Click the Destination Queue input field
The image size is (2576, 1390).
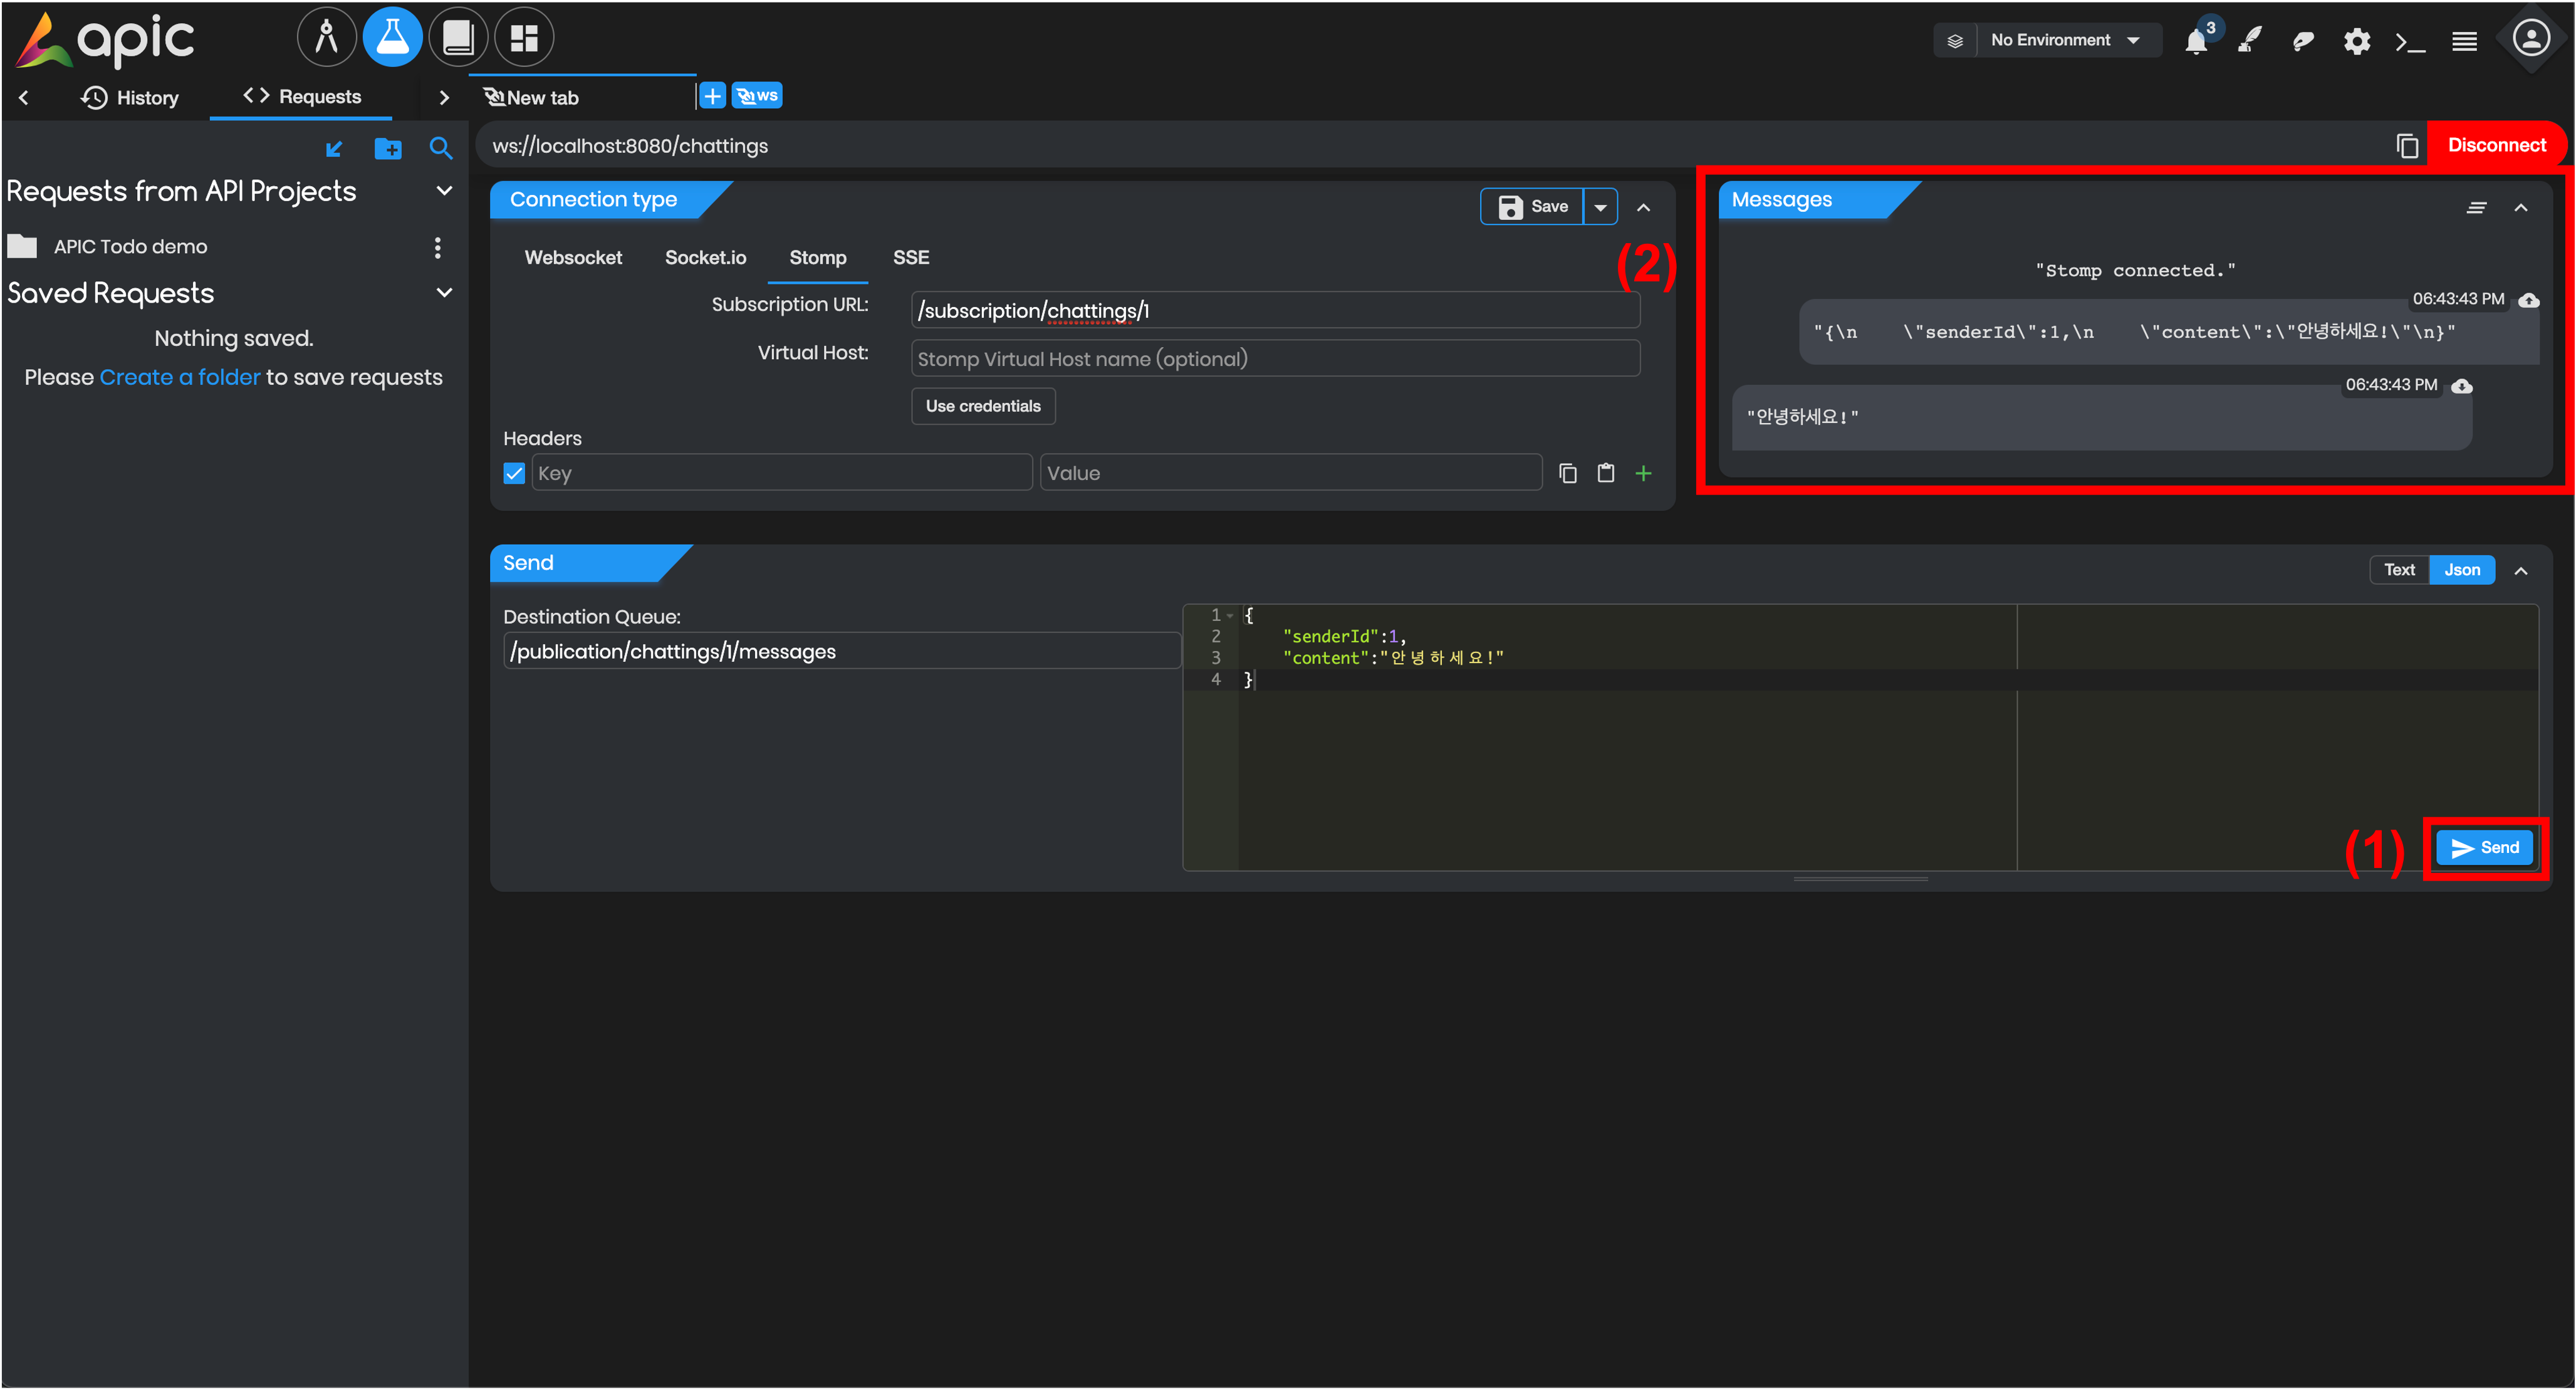[842, 651]
